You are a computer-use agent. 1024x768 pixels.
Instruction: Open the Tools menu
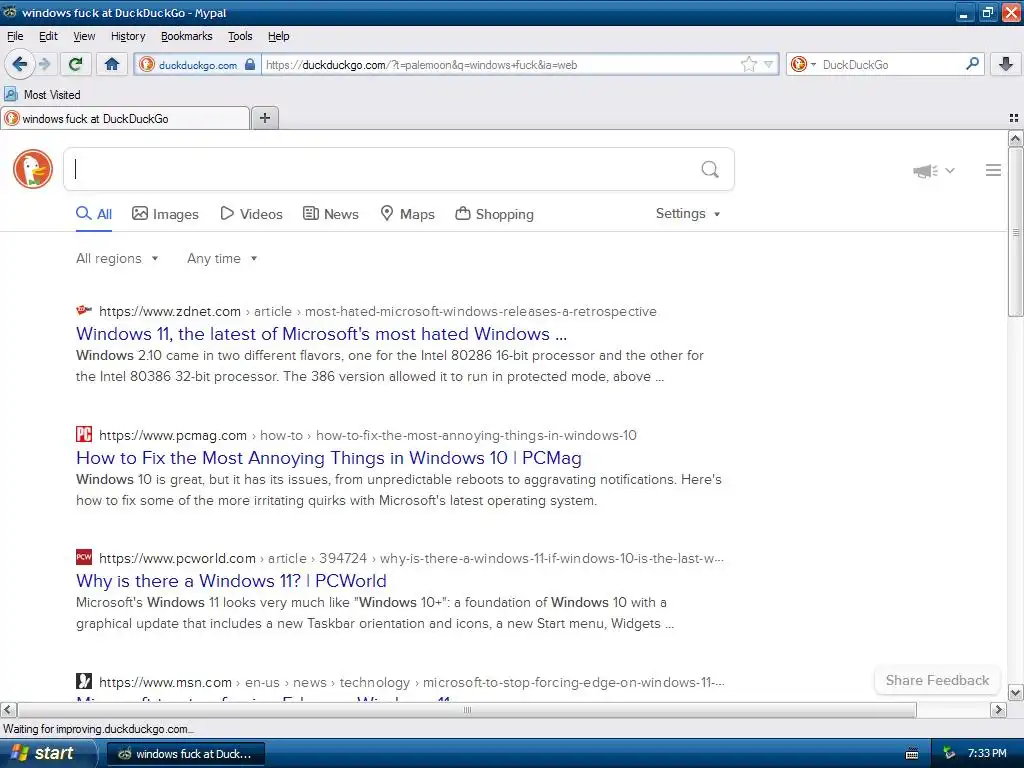tap(240, 36)
